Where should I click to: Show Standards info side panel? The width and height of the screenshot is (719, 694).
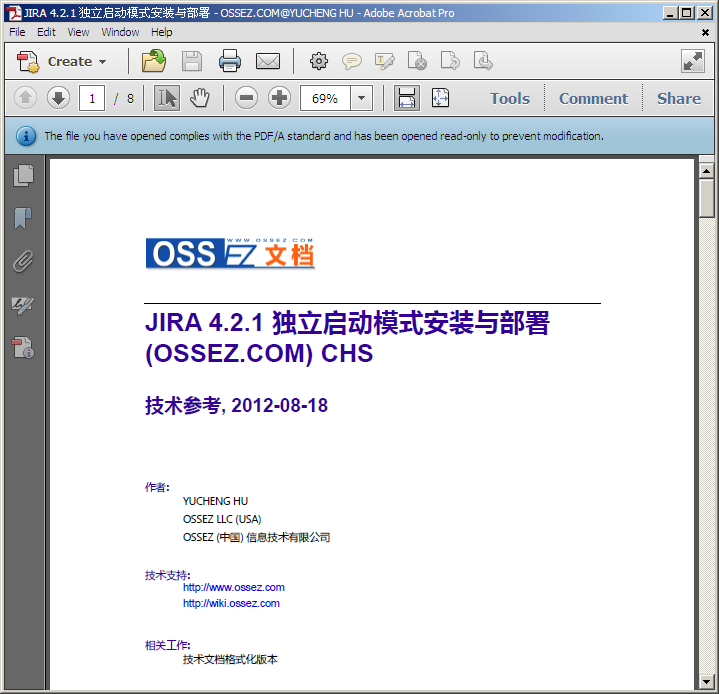click(23, 348)
